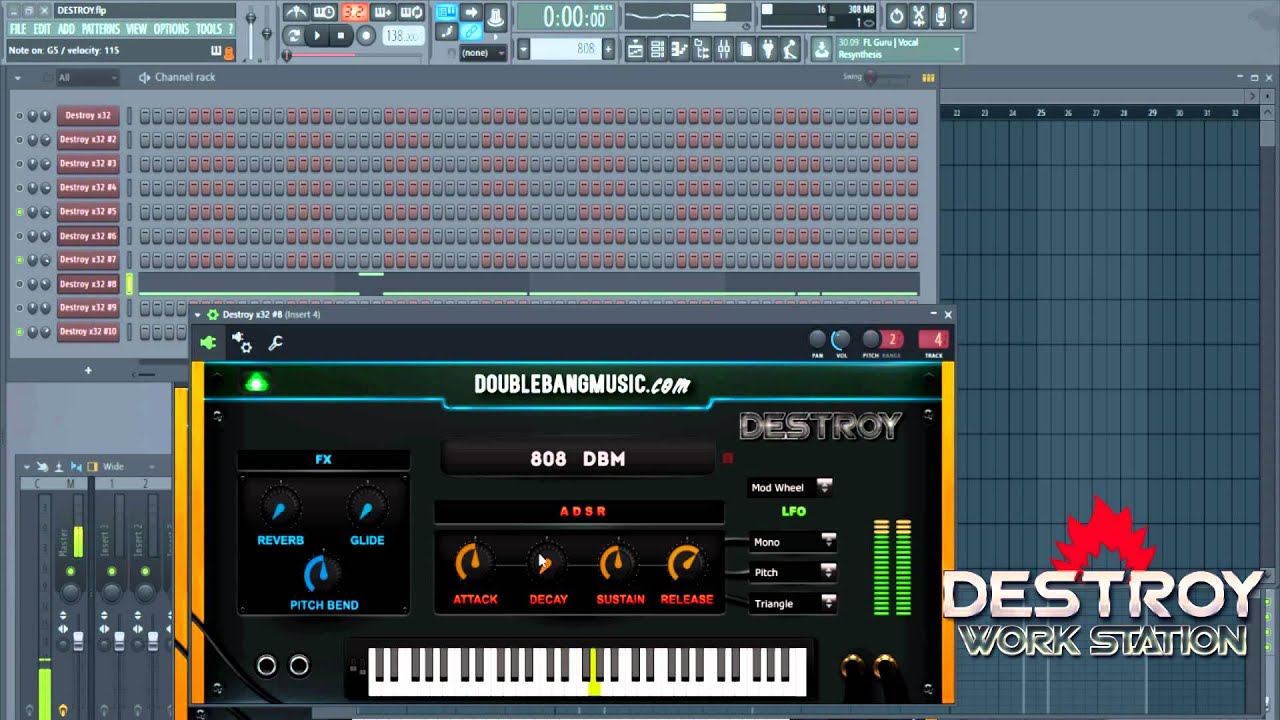Open the OPTIONS menu
This screenshot has width=1280, height=720.
[x=171, y=29]
